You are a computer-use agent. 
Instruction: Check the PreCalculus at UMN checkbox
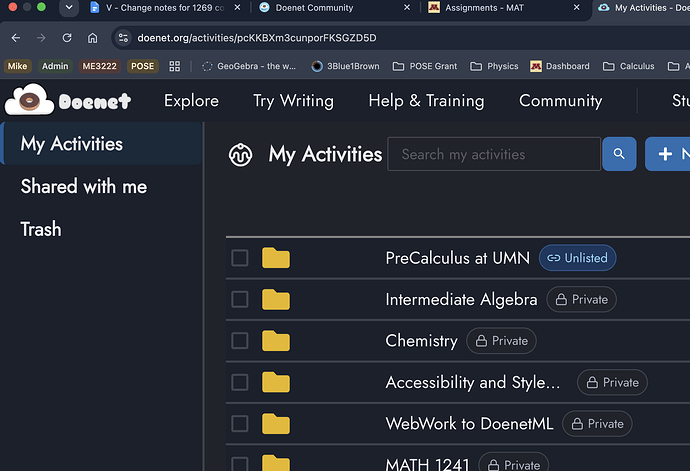pyautogui.click(x=240, y=258)
